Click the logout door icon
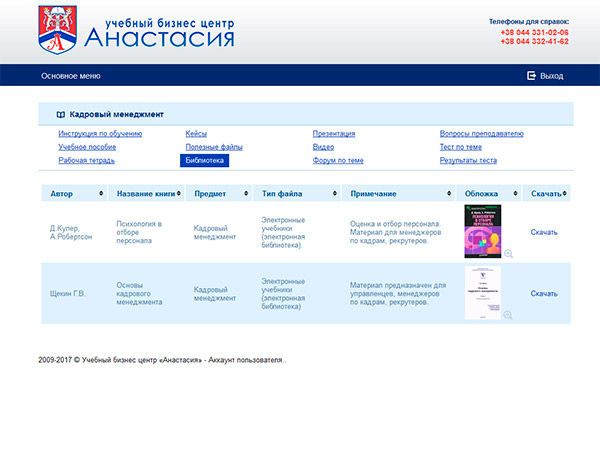The height and width of the screenshot is (450, 600). tap(531, 76)
